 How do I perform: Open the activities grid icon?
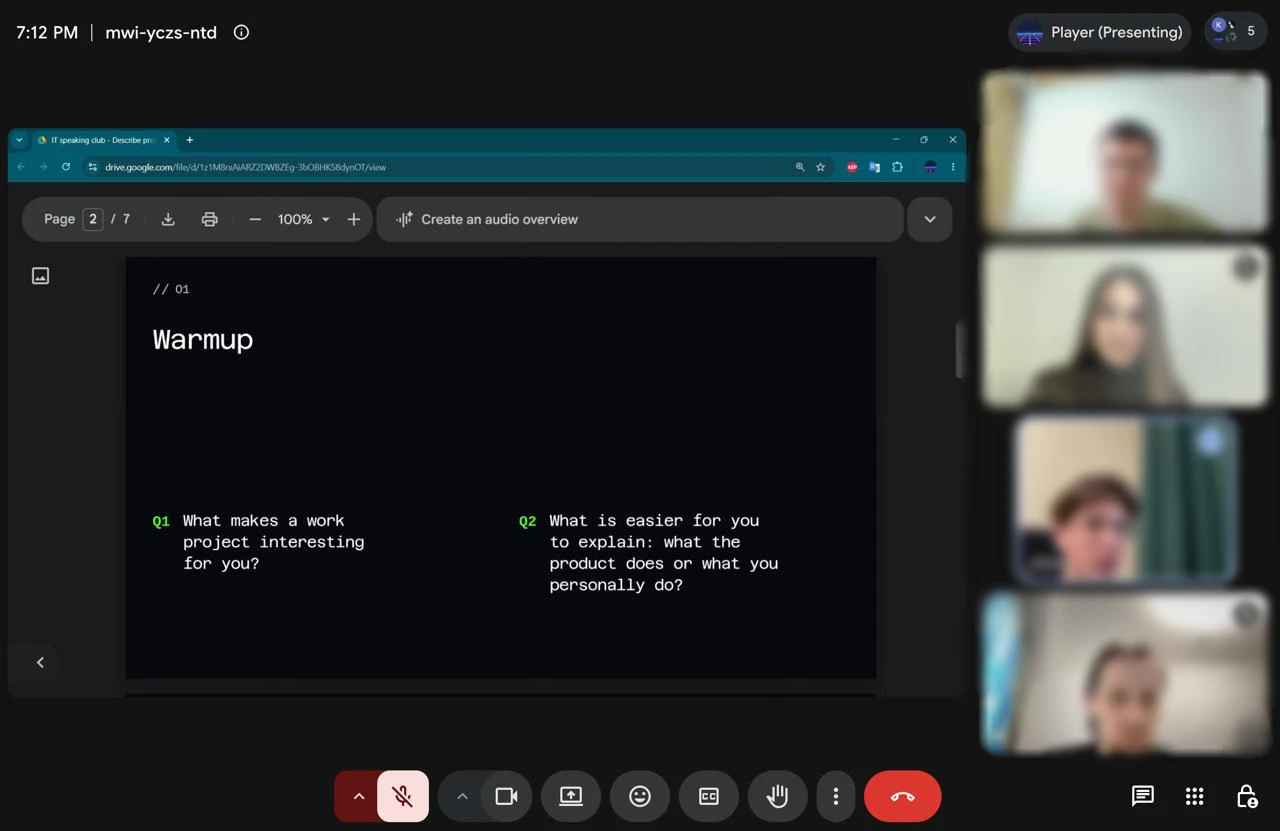click(1194, 796)
